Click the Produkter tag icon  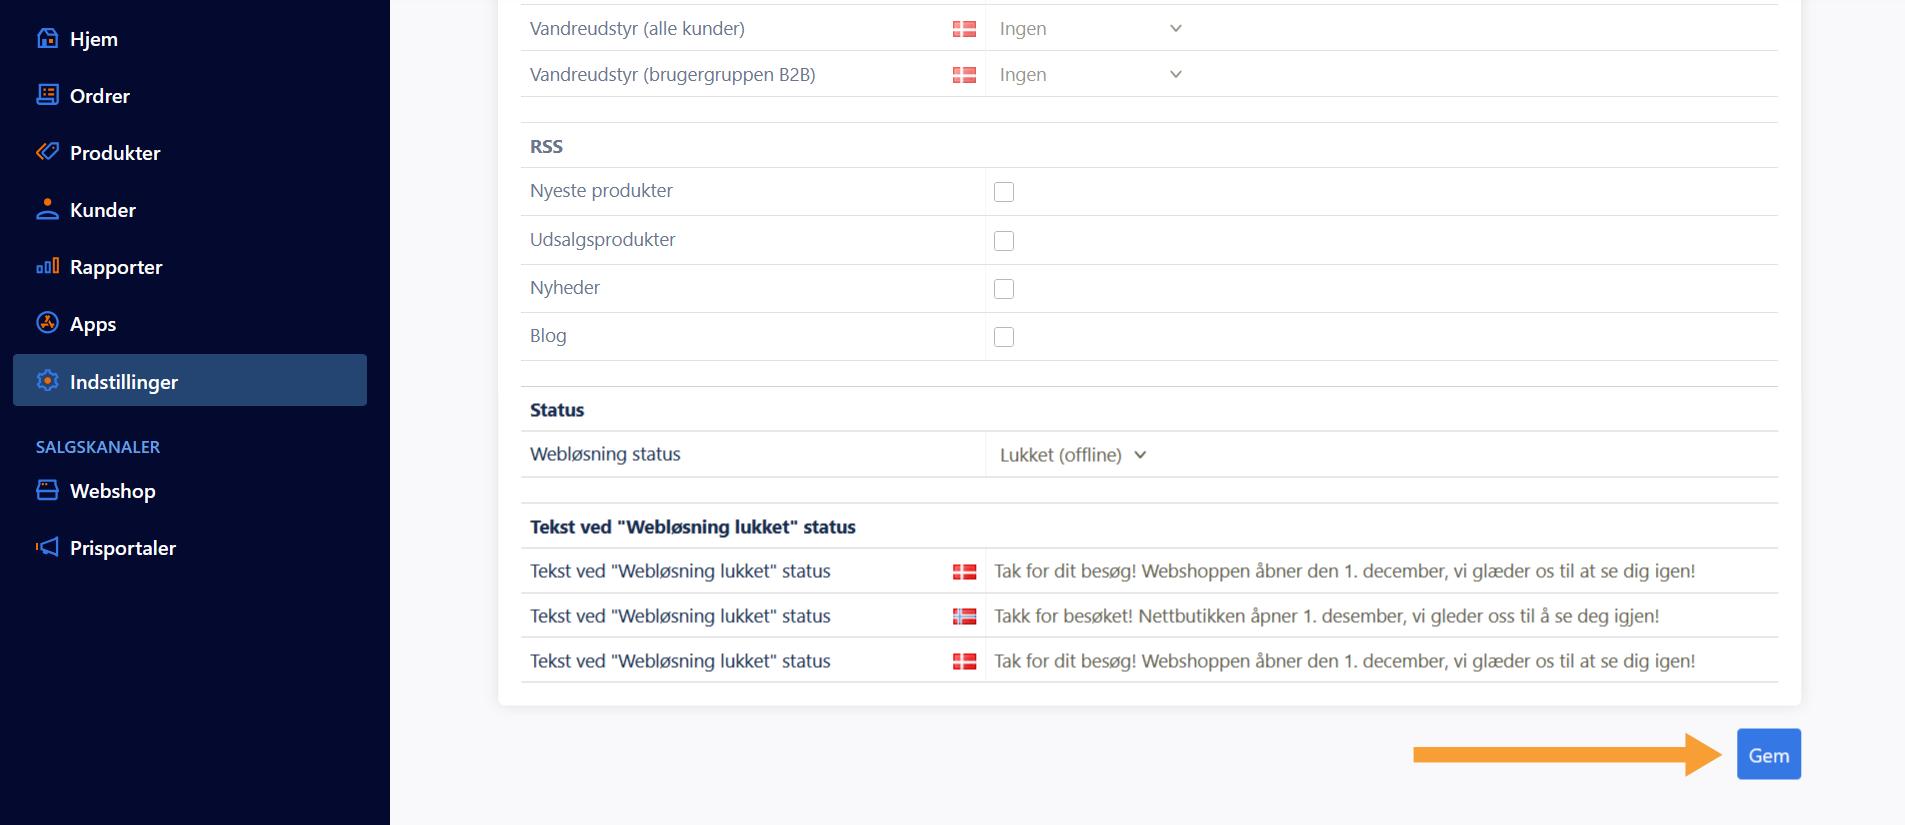tap(47, 152)
